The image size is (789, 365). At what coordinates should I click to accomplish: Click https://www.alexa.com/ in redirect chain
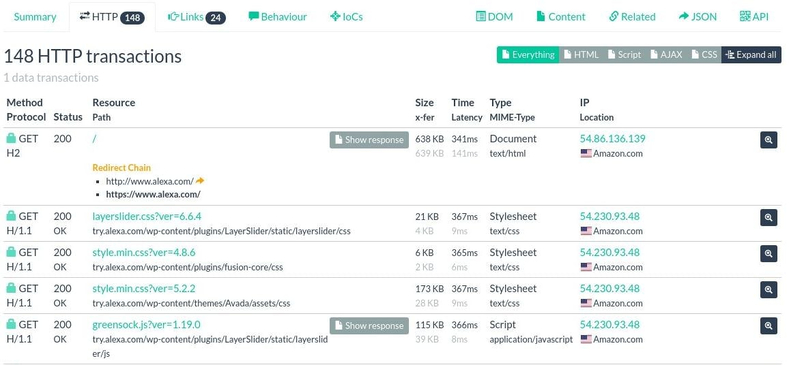153,194
